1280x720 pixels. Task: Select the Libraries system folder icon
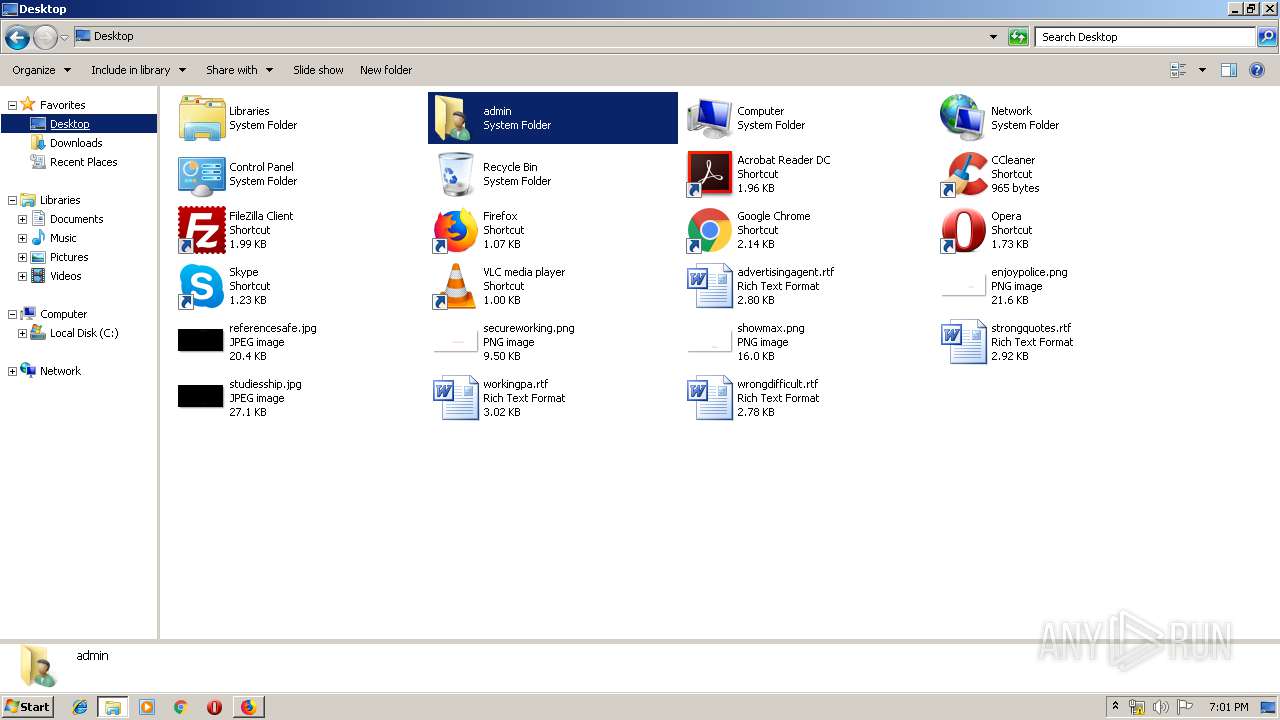pos(202,118)
